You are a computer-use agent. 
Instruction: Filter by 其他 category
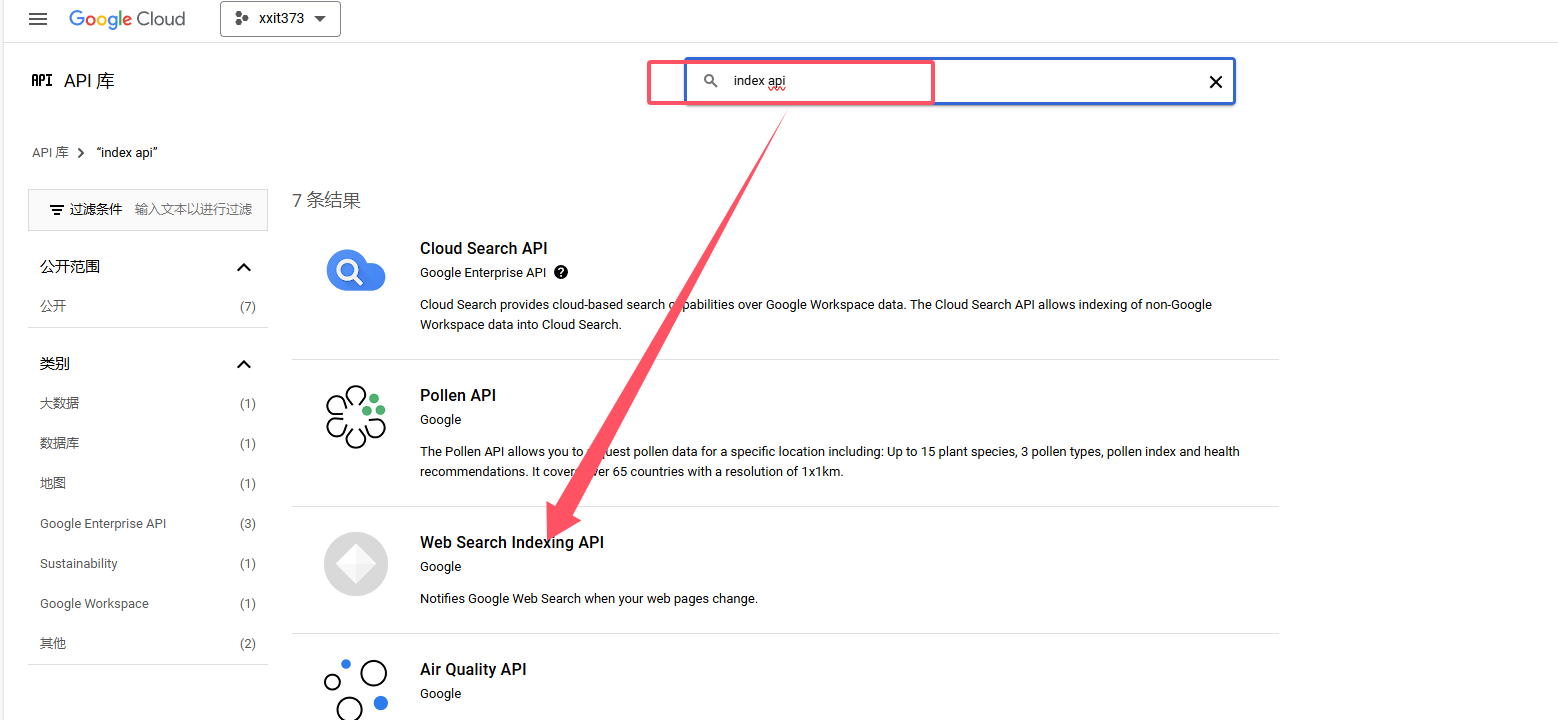point(148,644)
